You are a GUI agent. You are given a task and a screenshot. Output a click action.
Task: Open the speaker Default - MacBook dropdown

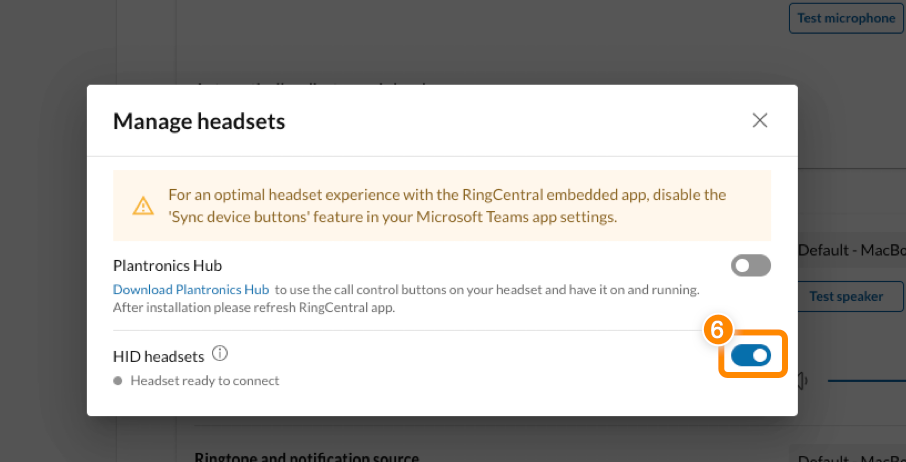852,250
